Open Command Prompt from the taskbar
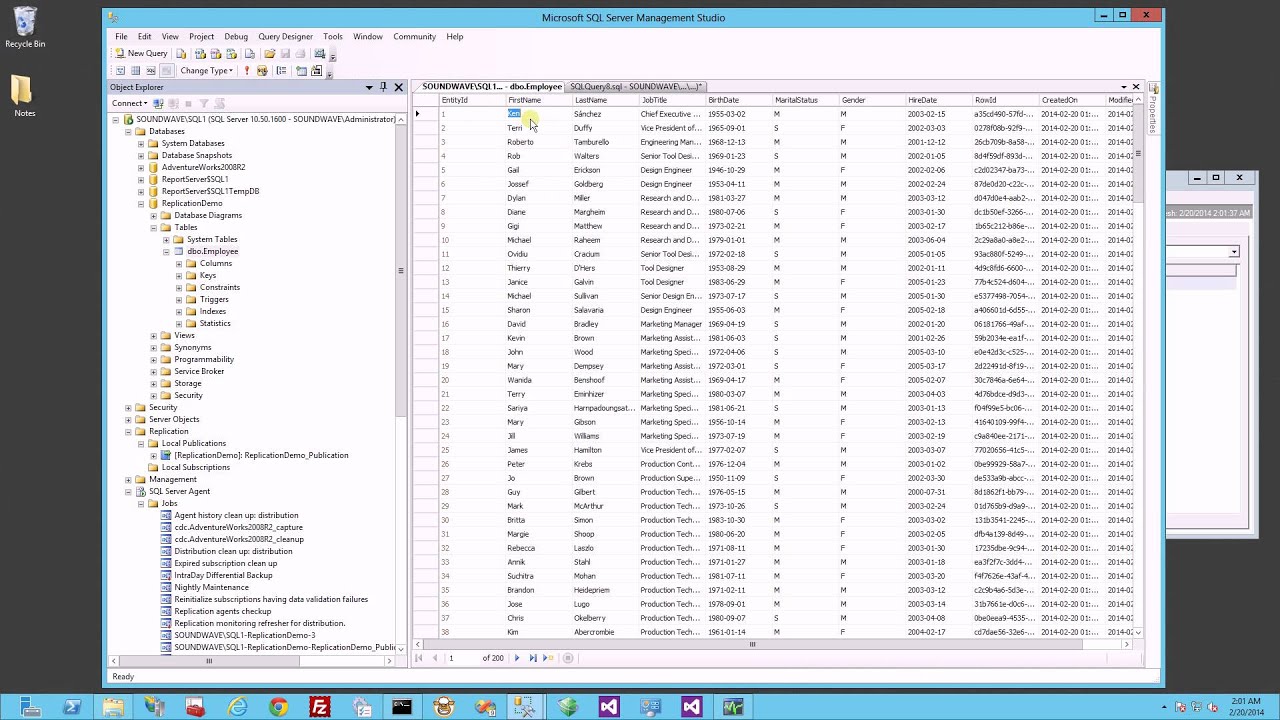Viewport: 1280px width, 720px height. coord(402,708)
